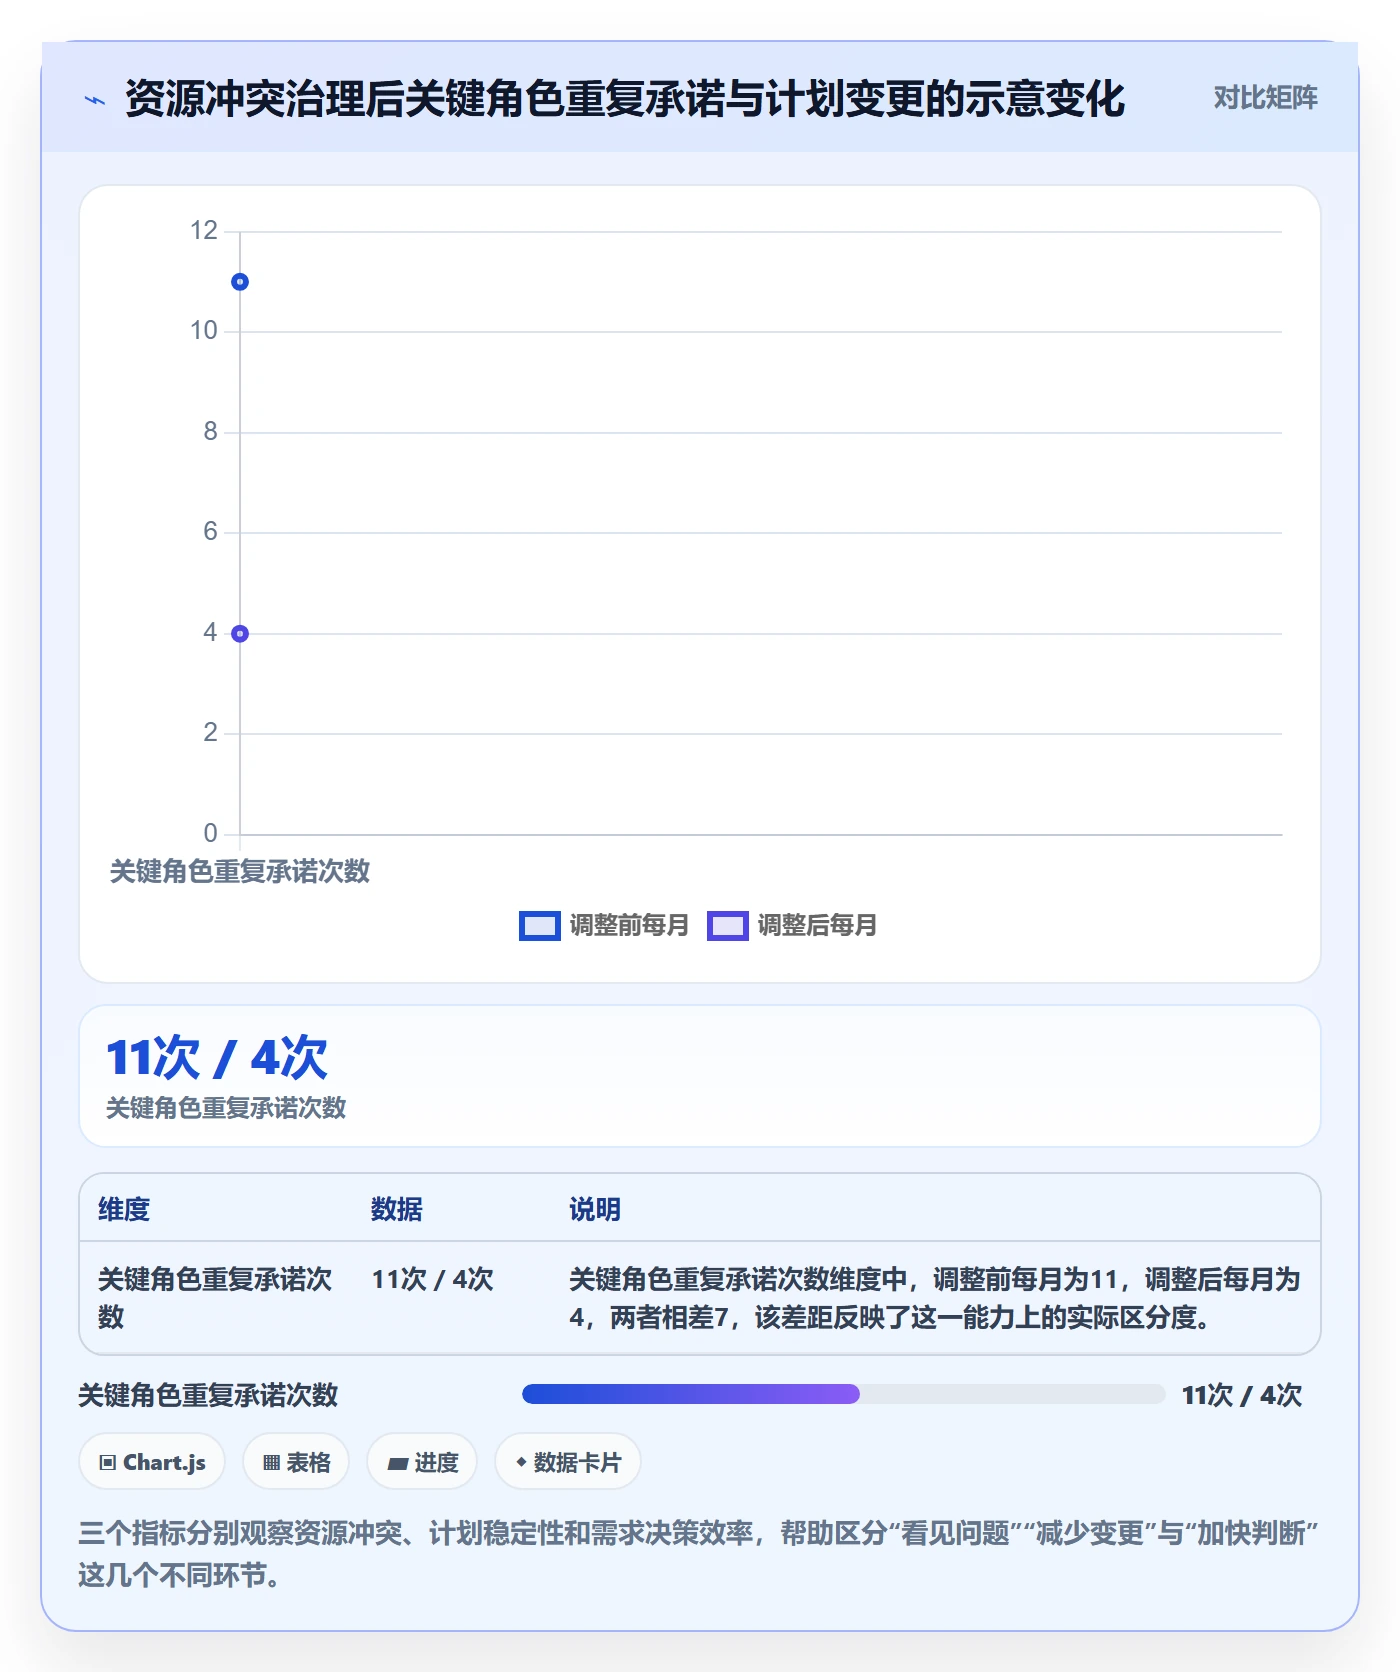Toggle the 调整前每月 legend entry
The image size is (1400, 1672).
tap(604, 925)
